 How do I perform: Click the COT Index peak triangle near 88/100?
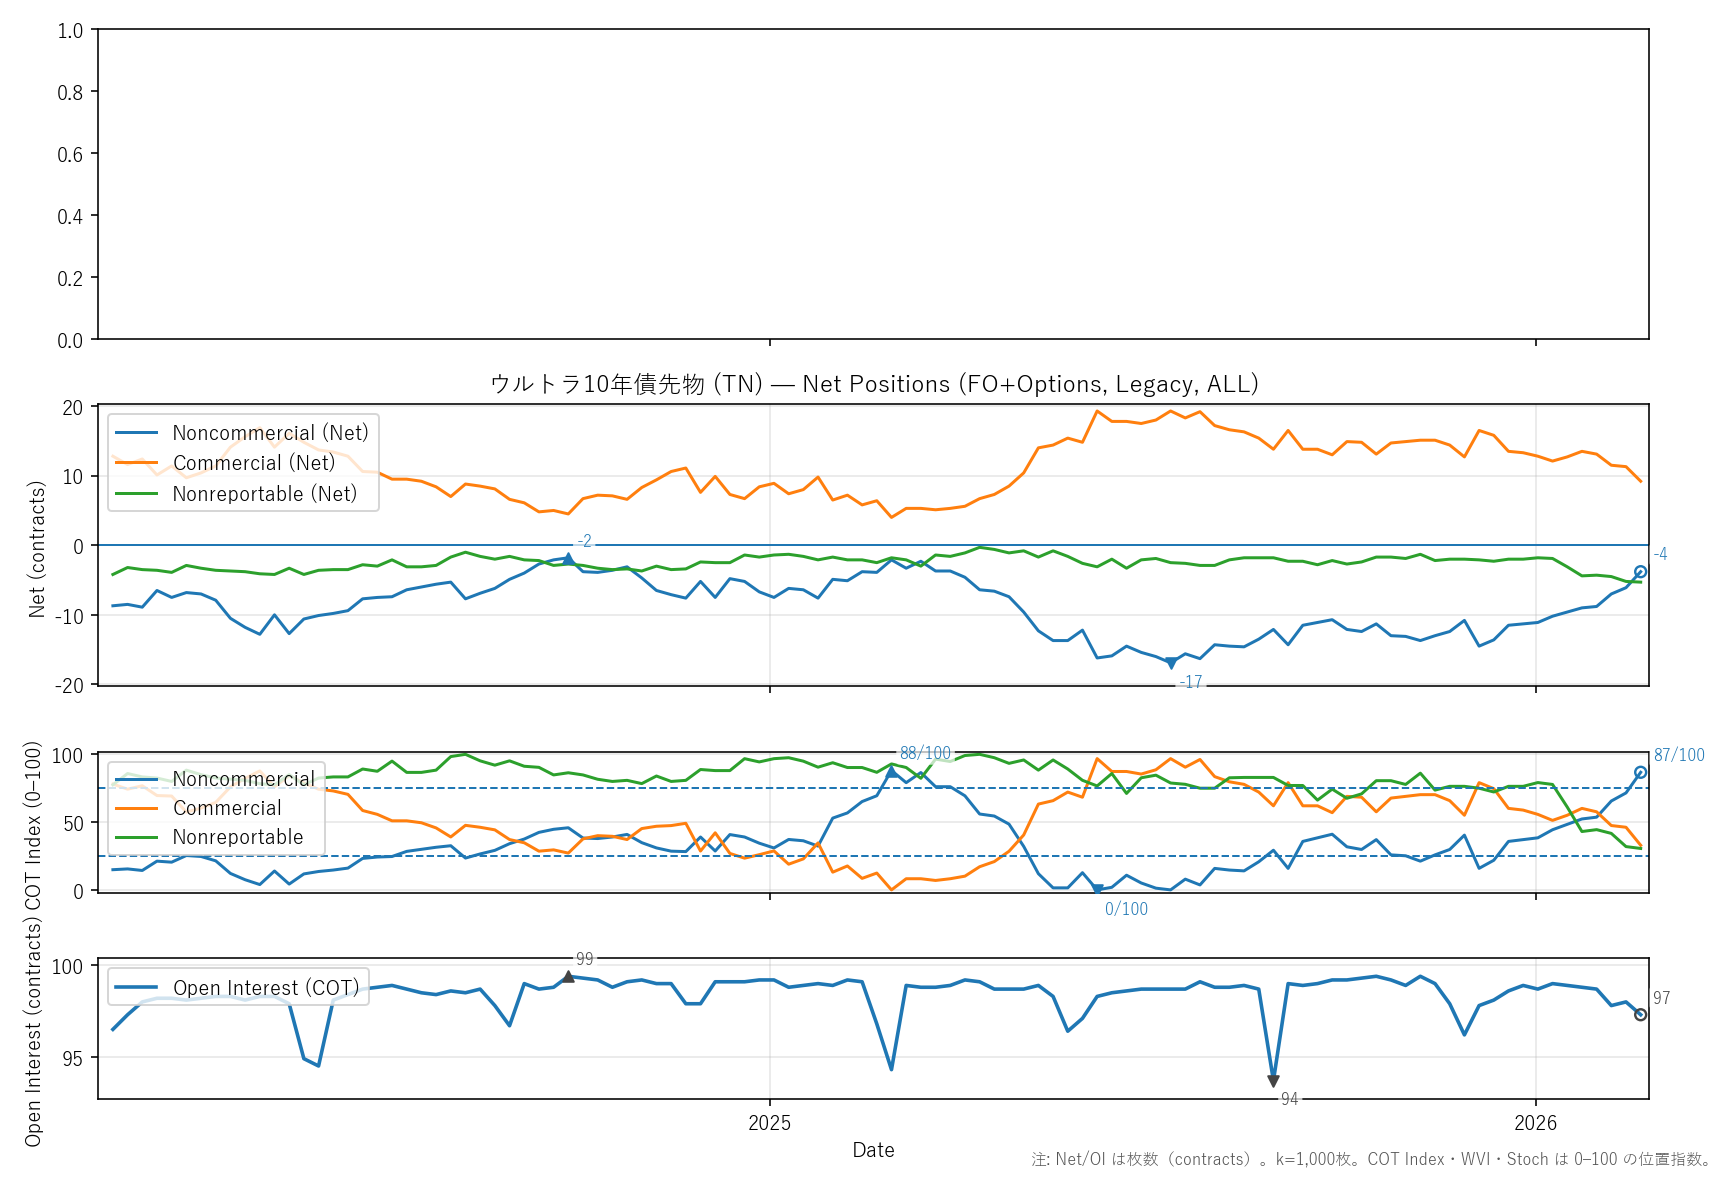892,772
